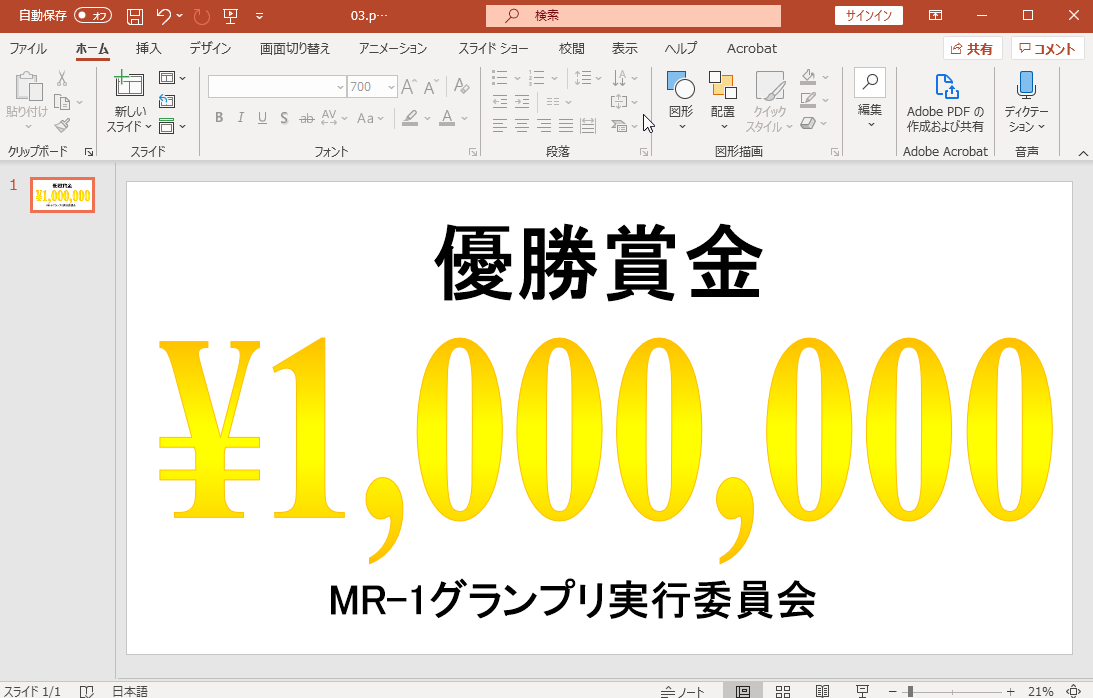The image size is (1093, 698).
Task: Toggle the Notes (ノート) pane
Action: 683,691
